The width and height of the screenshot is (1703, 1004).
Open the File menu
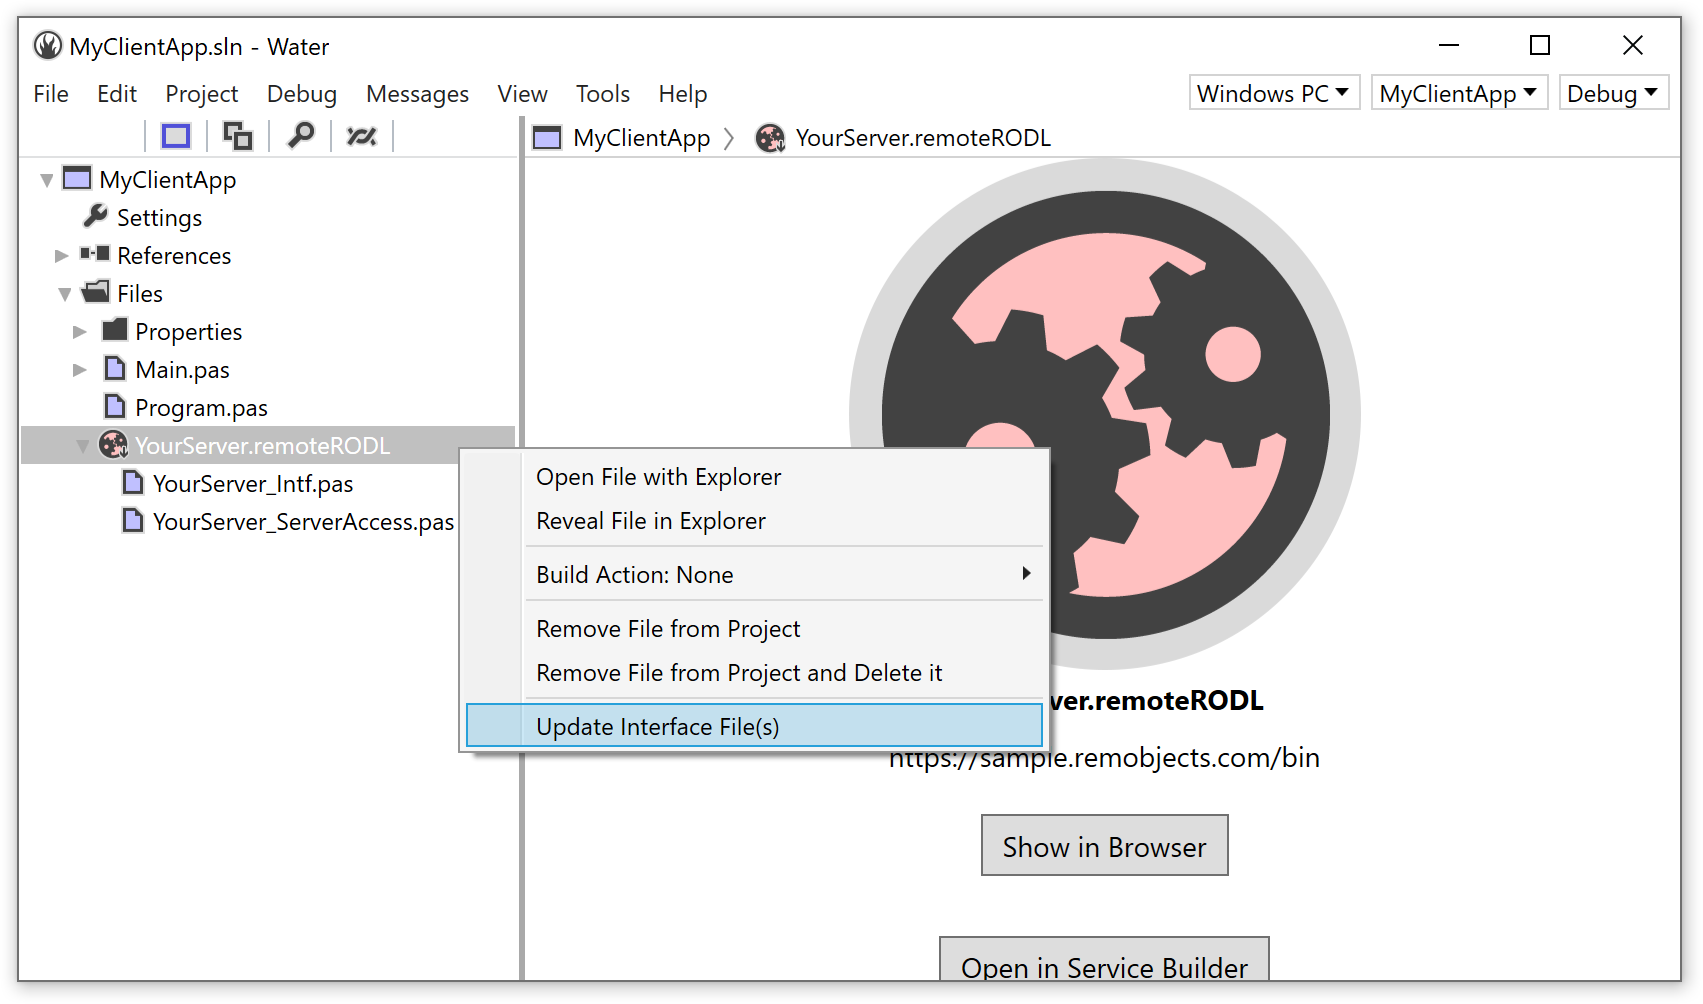coord(51,94)
